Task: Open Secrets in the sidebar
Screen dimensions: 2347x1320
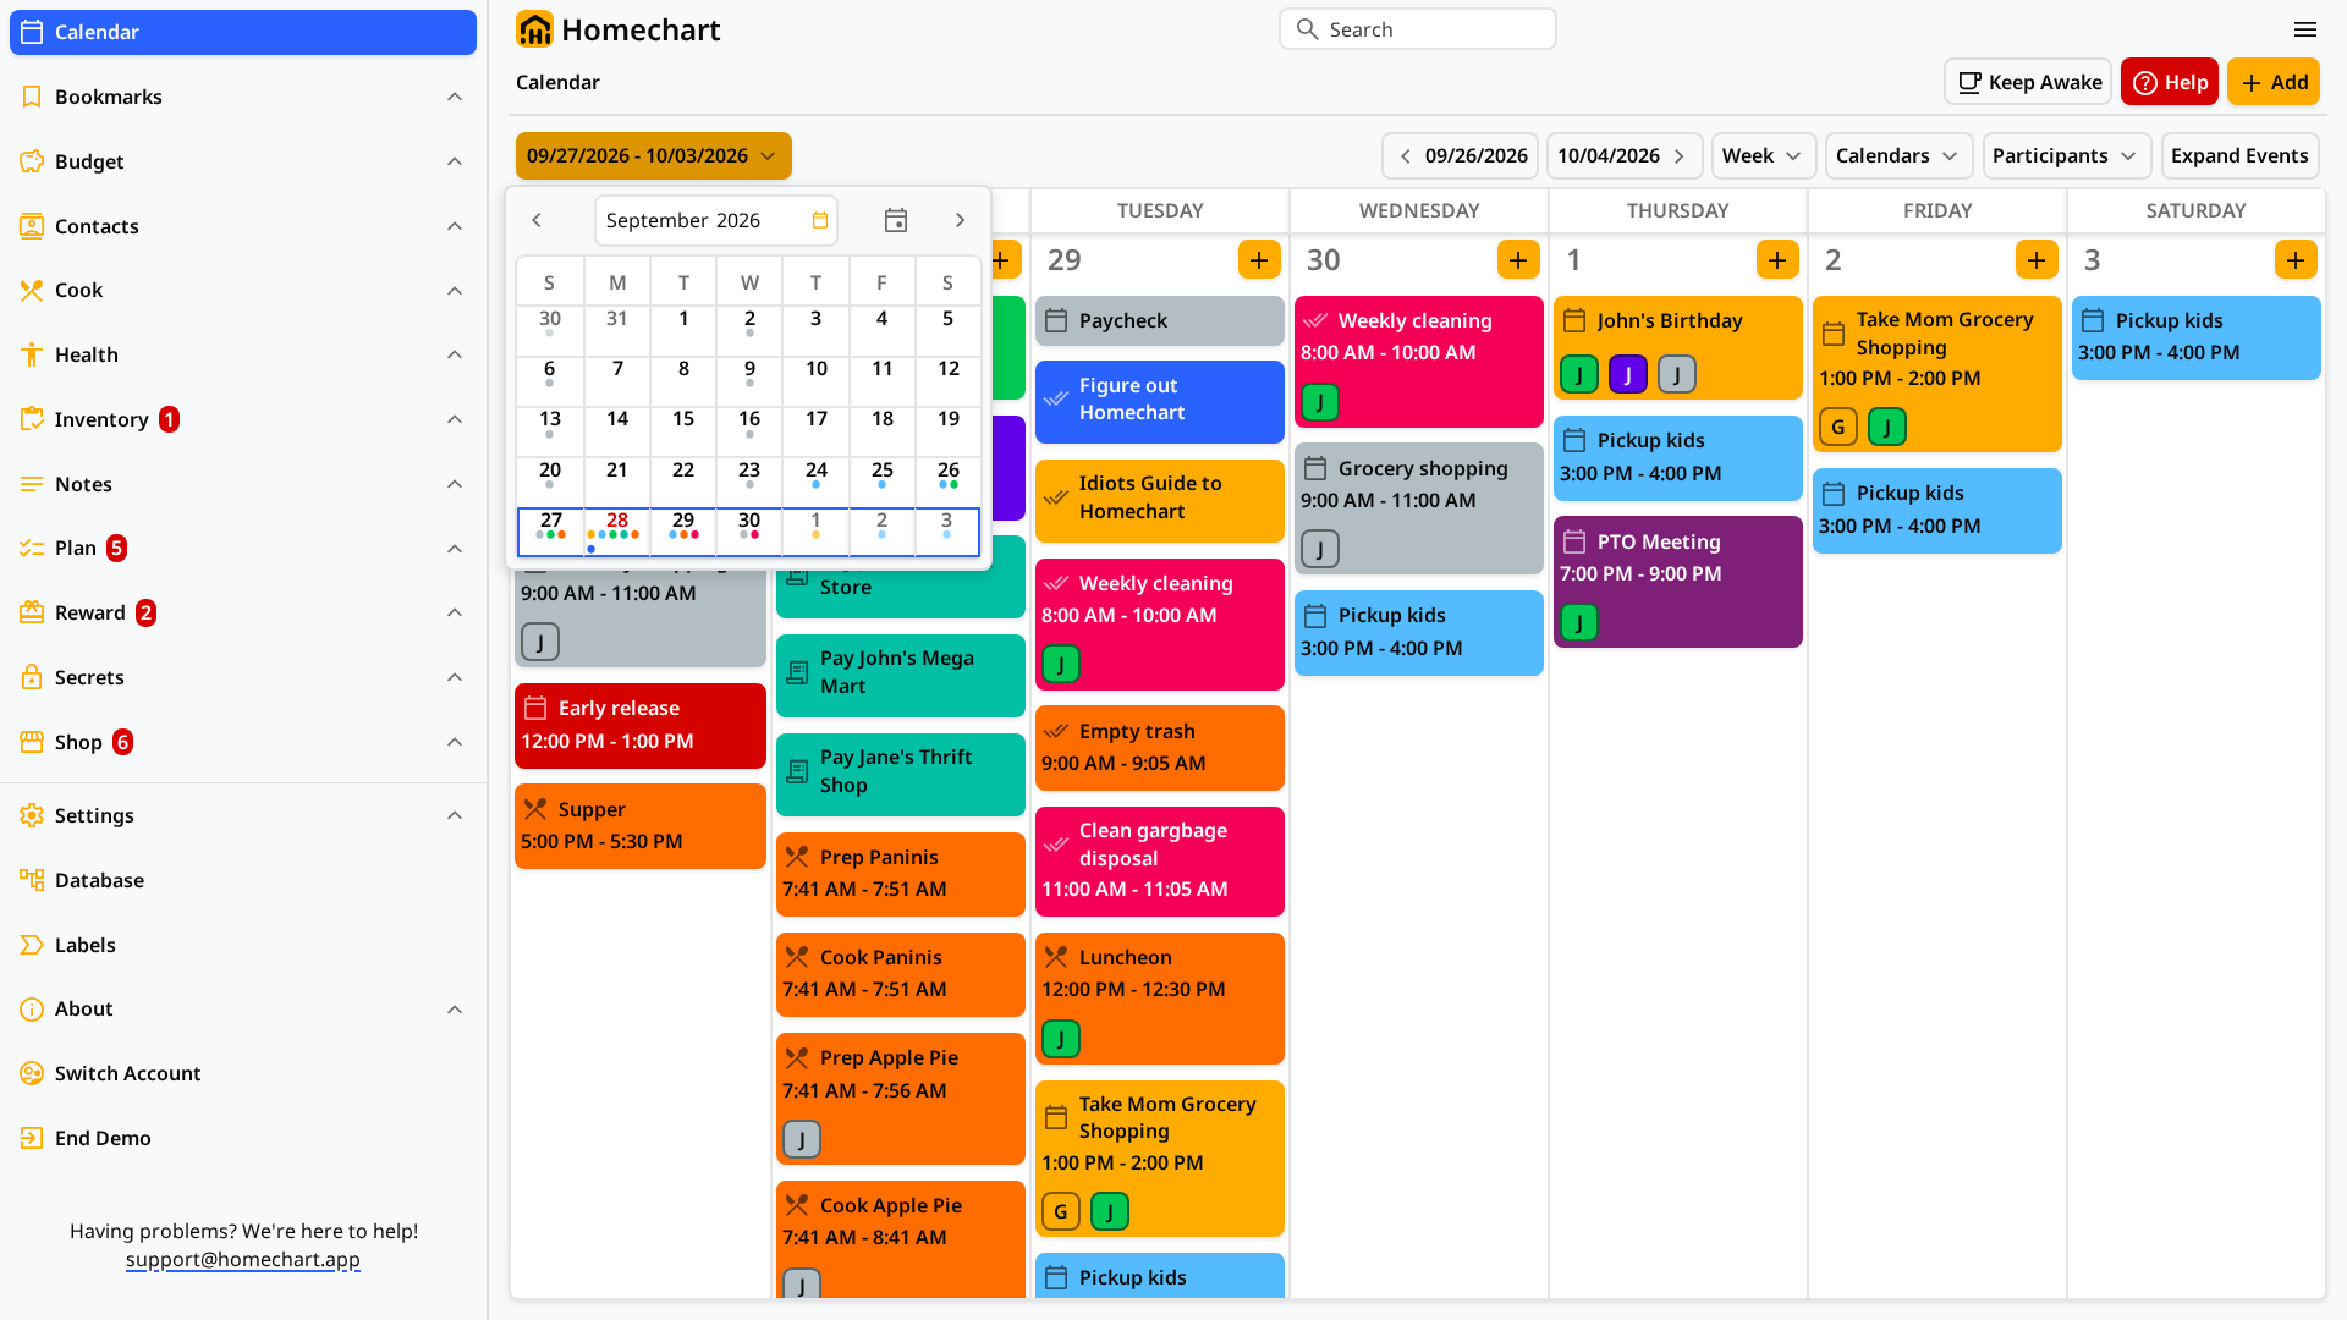Action: click(243, 677)
